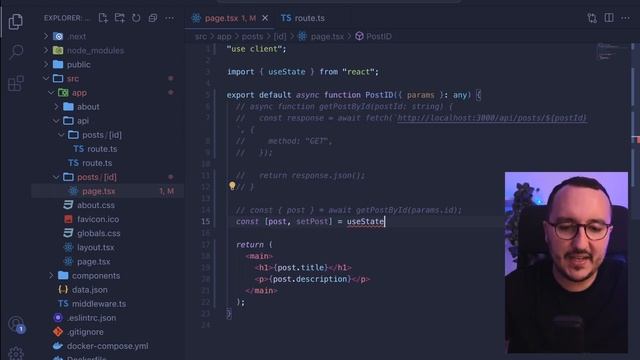640x360 pixels.
Task: Click the useState text on line 15
Action: (365, 222)
